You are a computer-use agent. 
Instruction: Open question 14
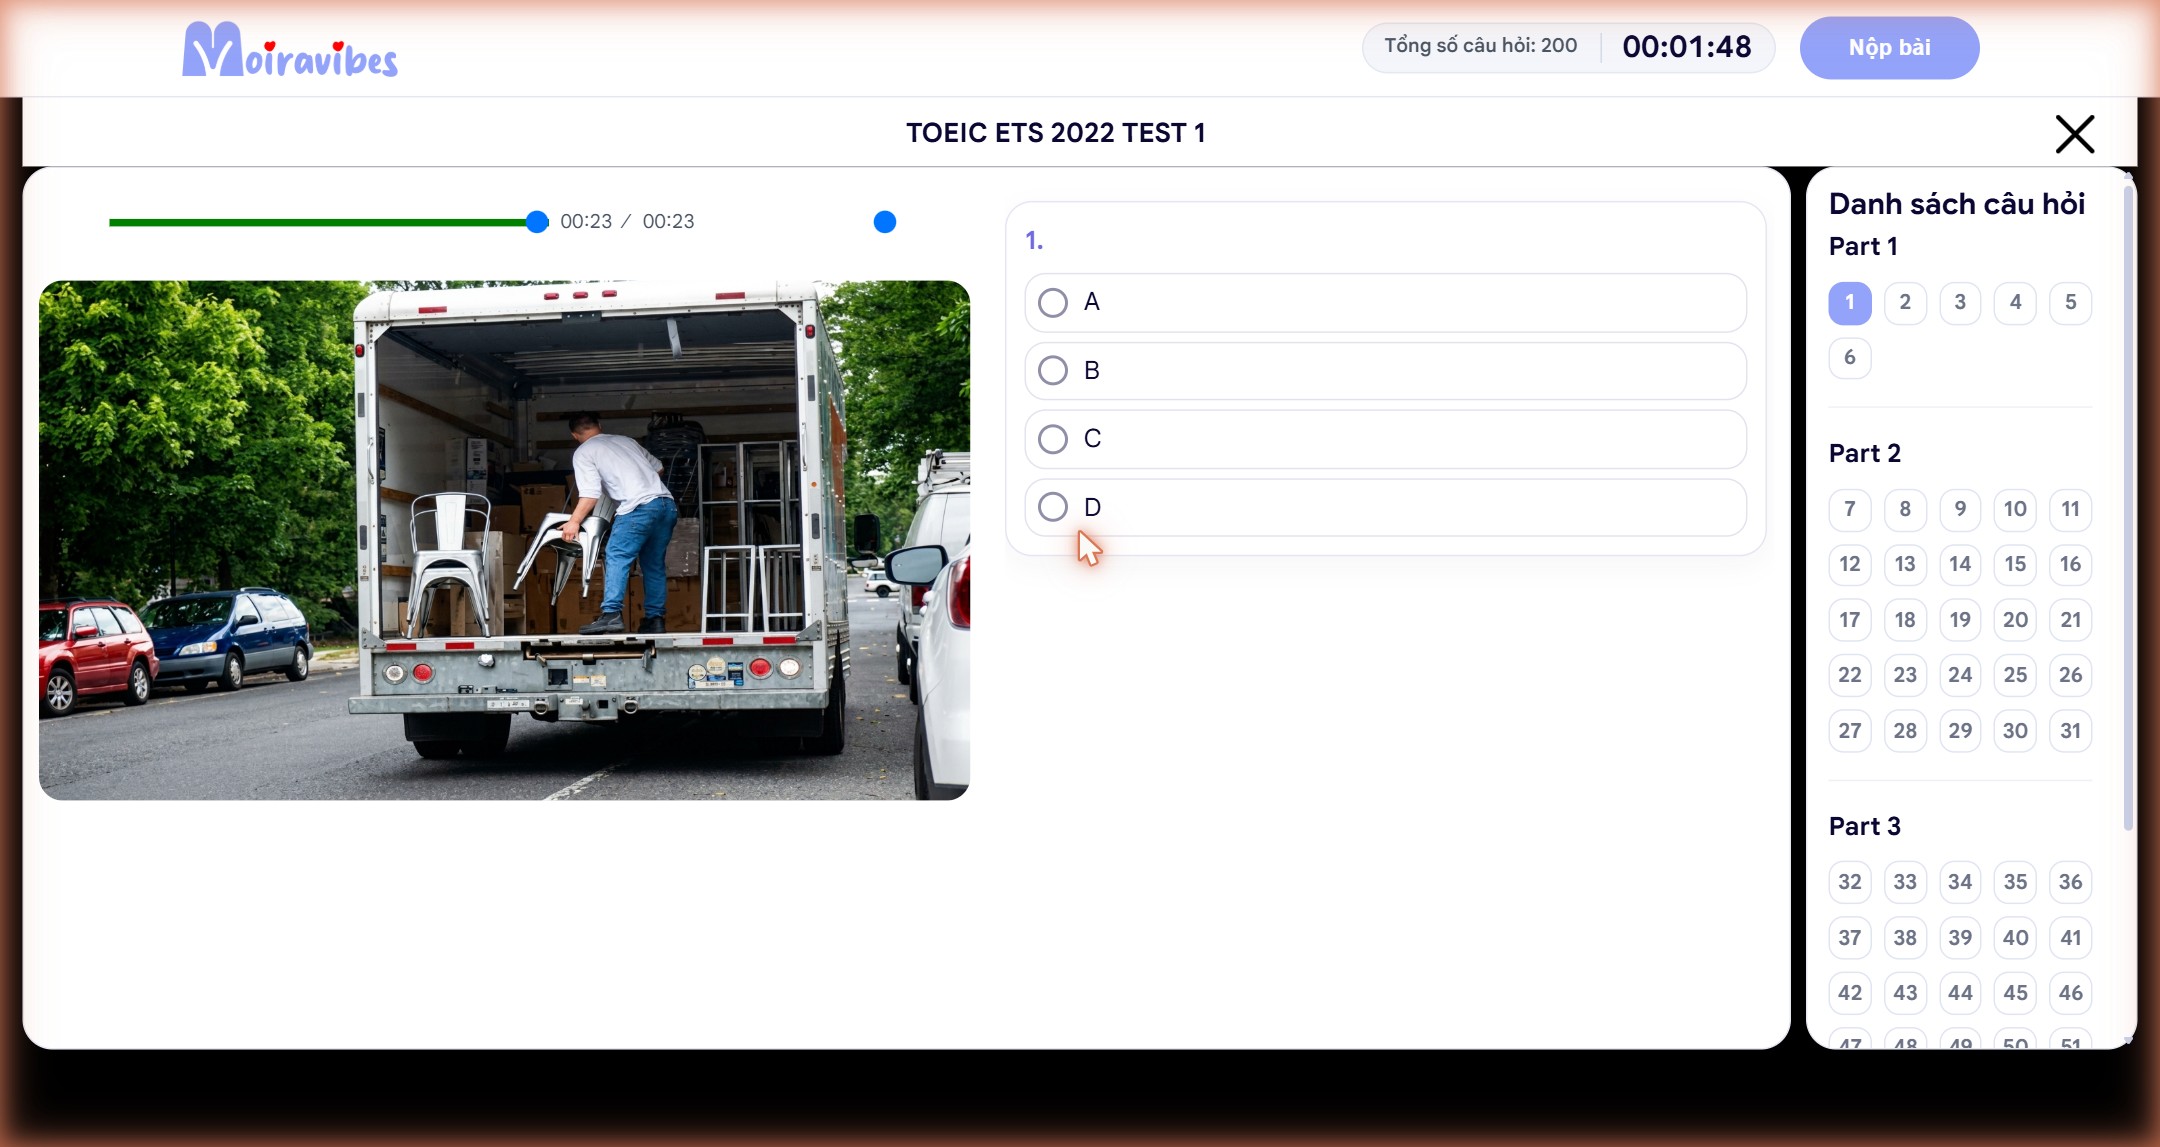1960,564
